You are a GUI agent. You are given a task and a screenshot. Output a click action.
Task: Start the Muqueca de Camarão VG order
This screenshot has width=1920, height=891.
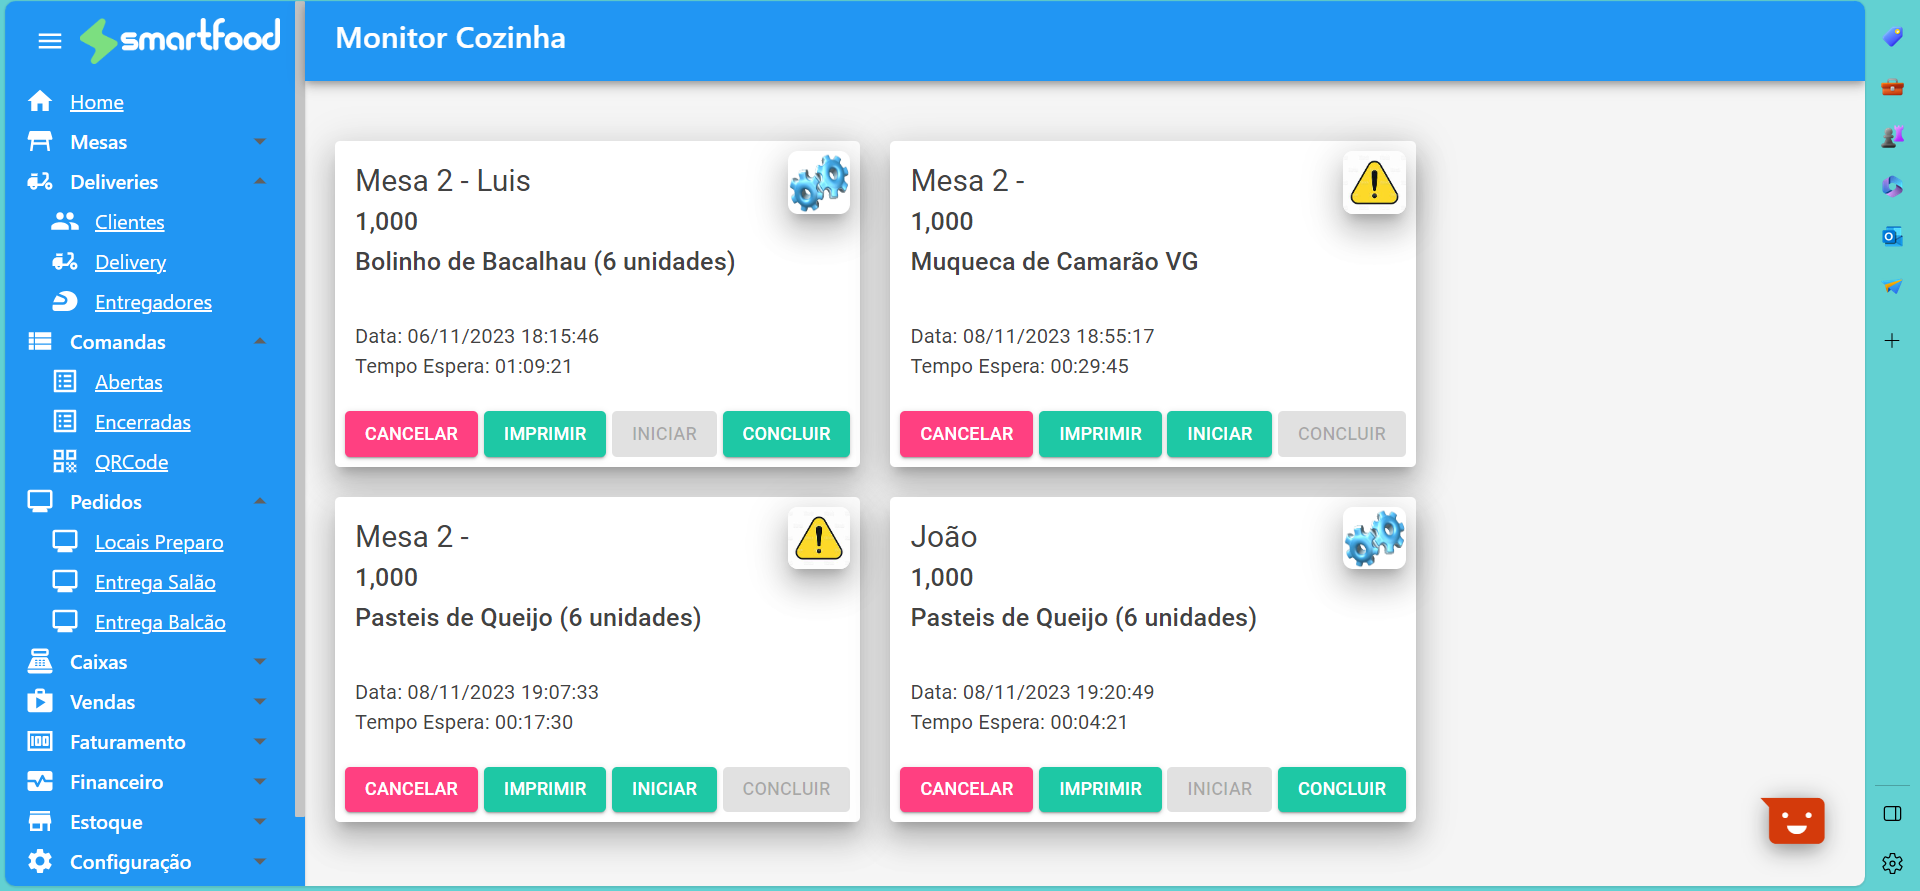(x=1219, y=434)
